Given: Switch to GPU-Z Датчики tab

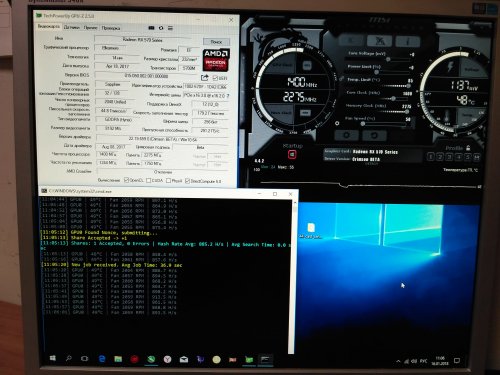Looking at the screenshot, I should pos(71,28).
